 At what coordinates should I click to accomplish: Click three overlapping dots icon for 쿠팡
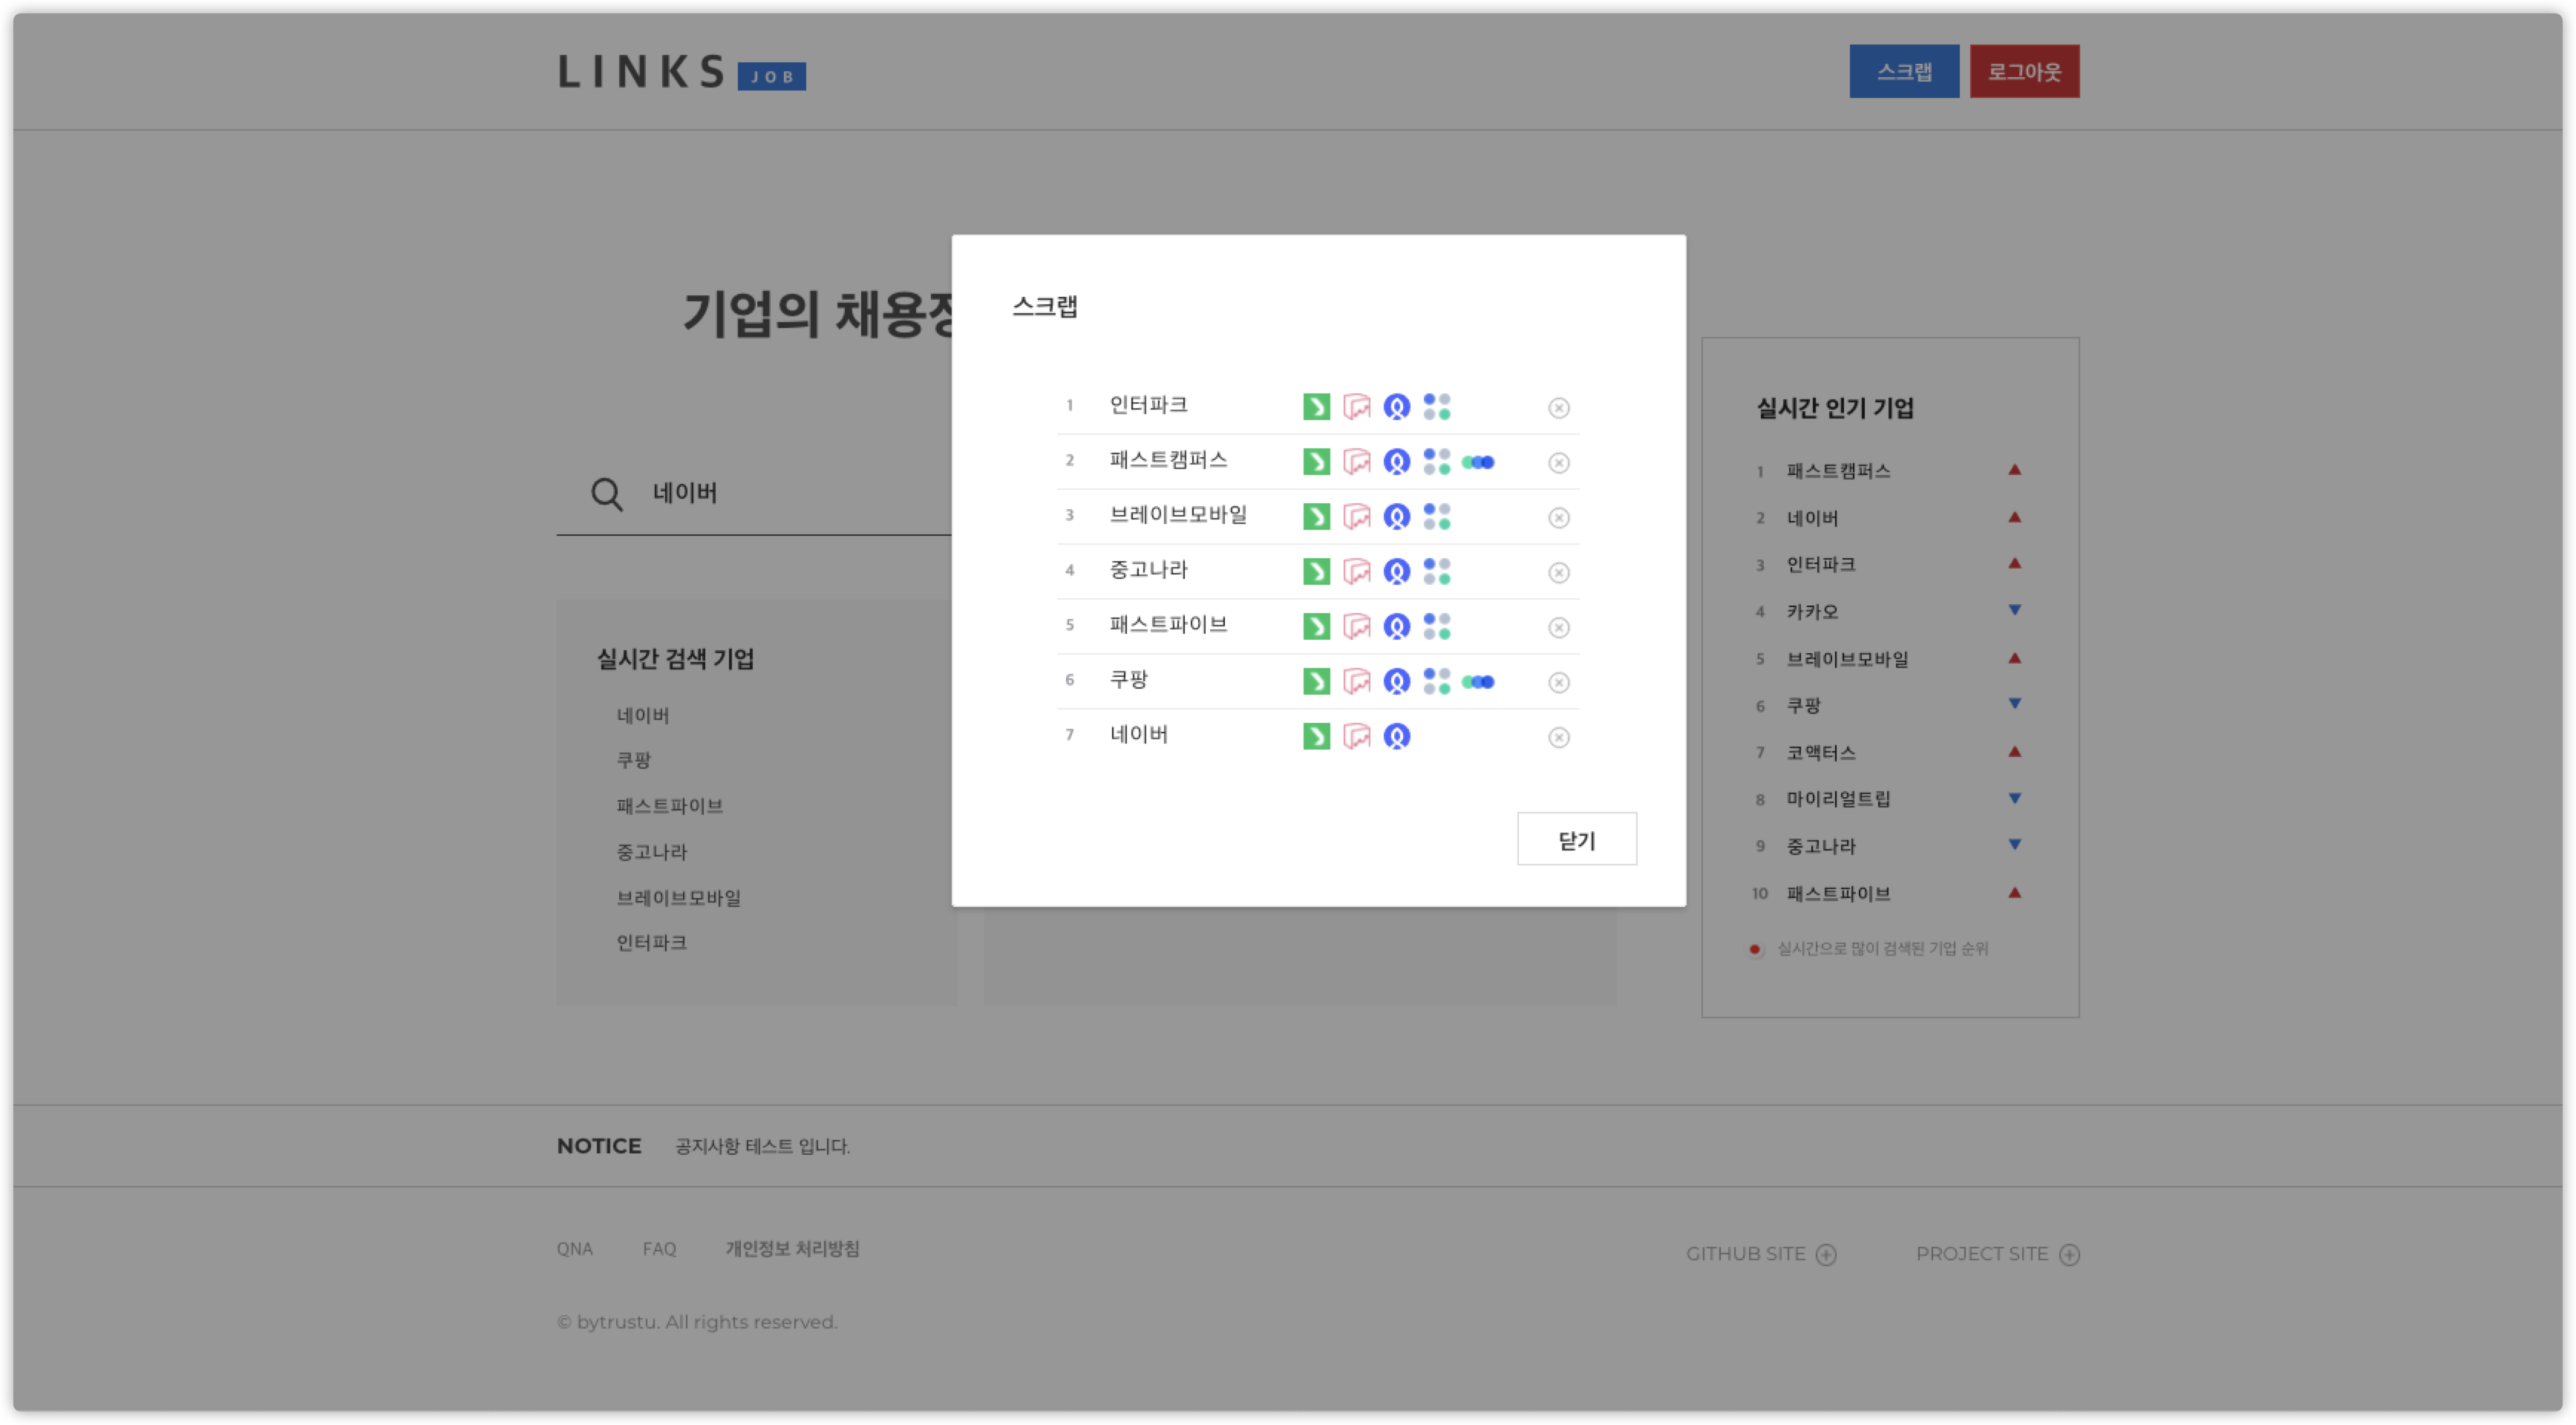click(x=1477, y=682)
